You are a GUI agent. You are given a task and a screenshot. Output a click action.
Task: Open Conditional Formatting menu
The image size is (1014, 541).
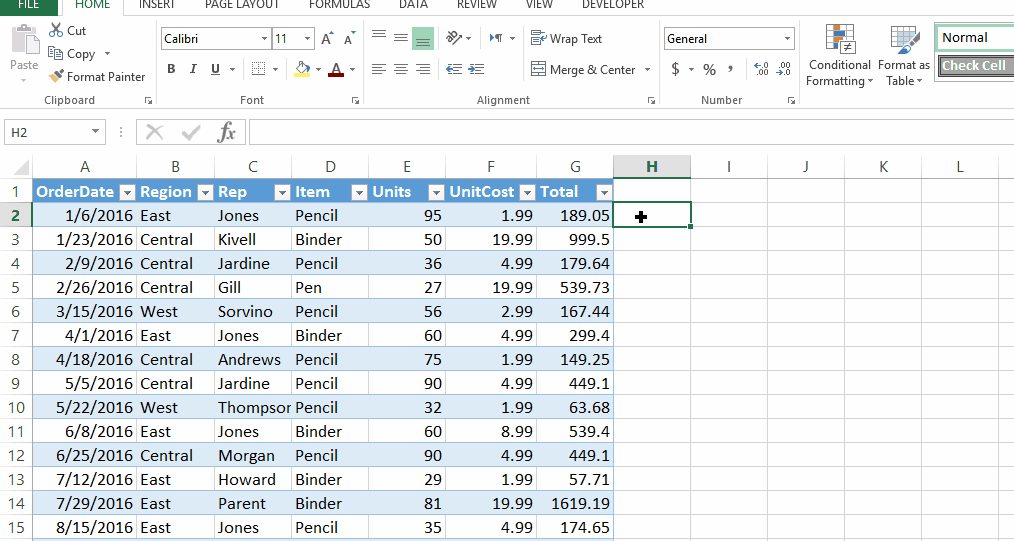click(840, 56)
